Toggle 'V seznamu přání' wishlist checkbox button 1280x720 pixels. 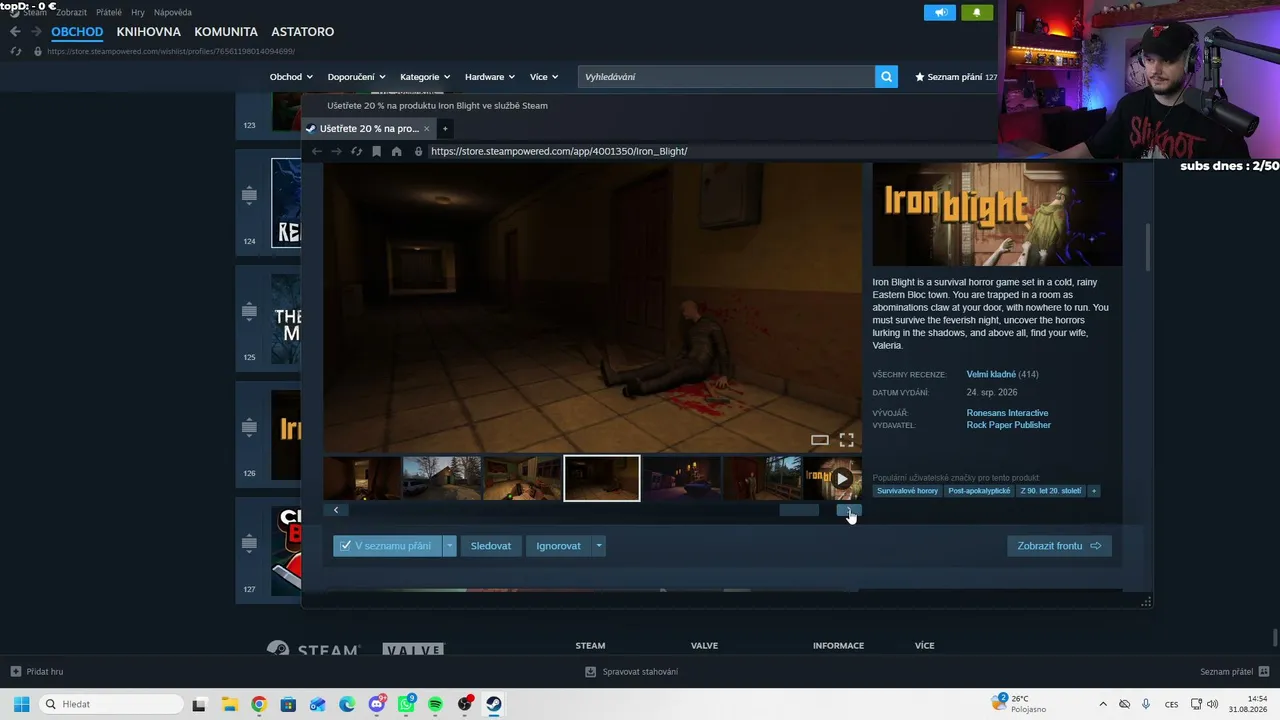point(387,546)
